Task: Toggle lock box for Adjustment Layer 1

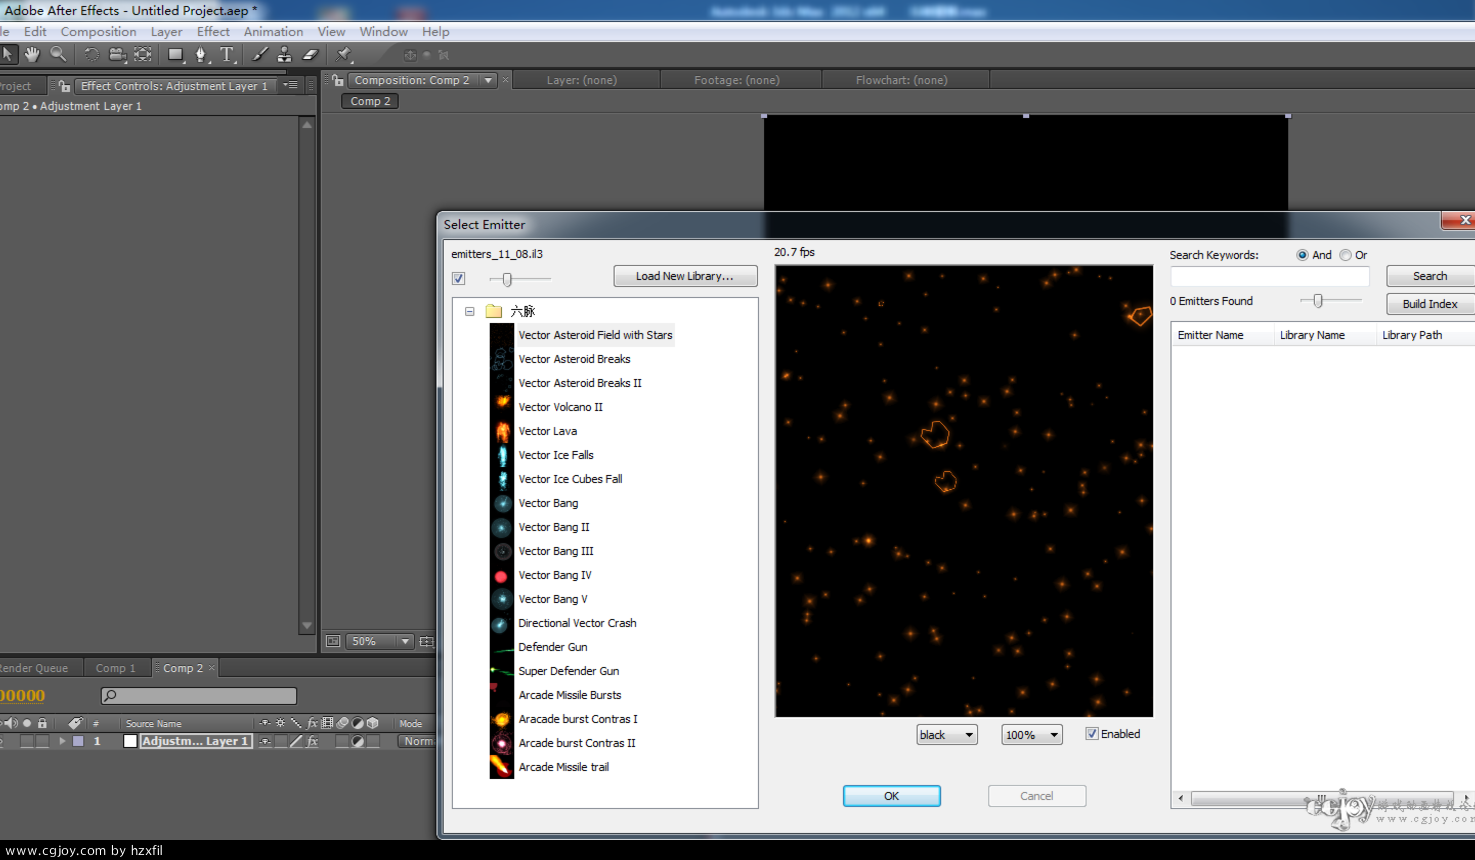Action: coord(42,741)
